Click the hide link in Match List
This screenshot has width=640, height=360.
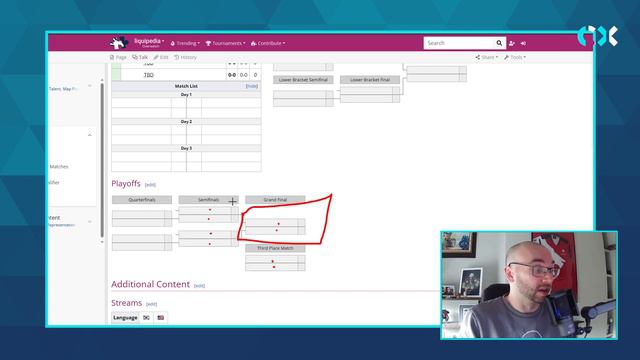[251, 86]
